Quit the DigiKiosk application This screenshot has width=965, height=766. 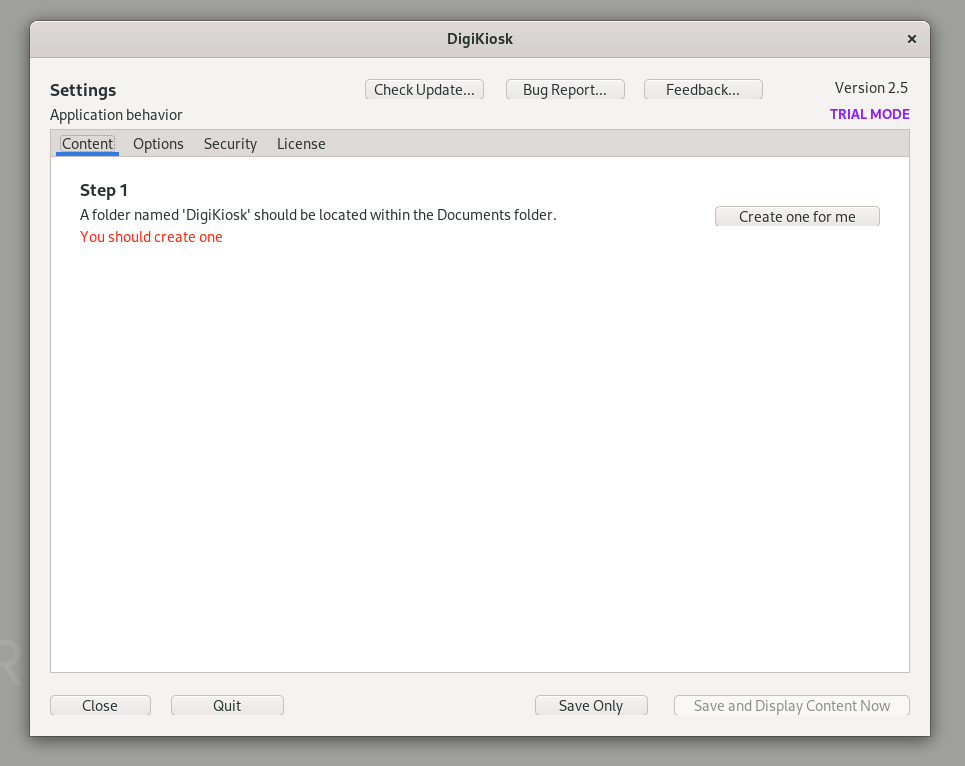(x=227, y=706)
